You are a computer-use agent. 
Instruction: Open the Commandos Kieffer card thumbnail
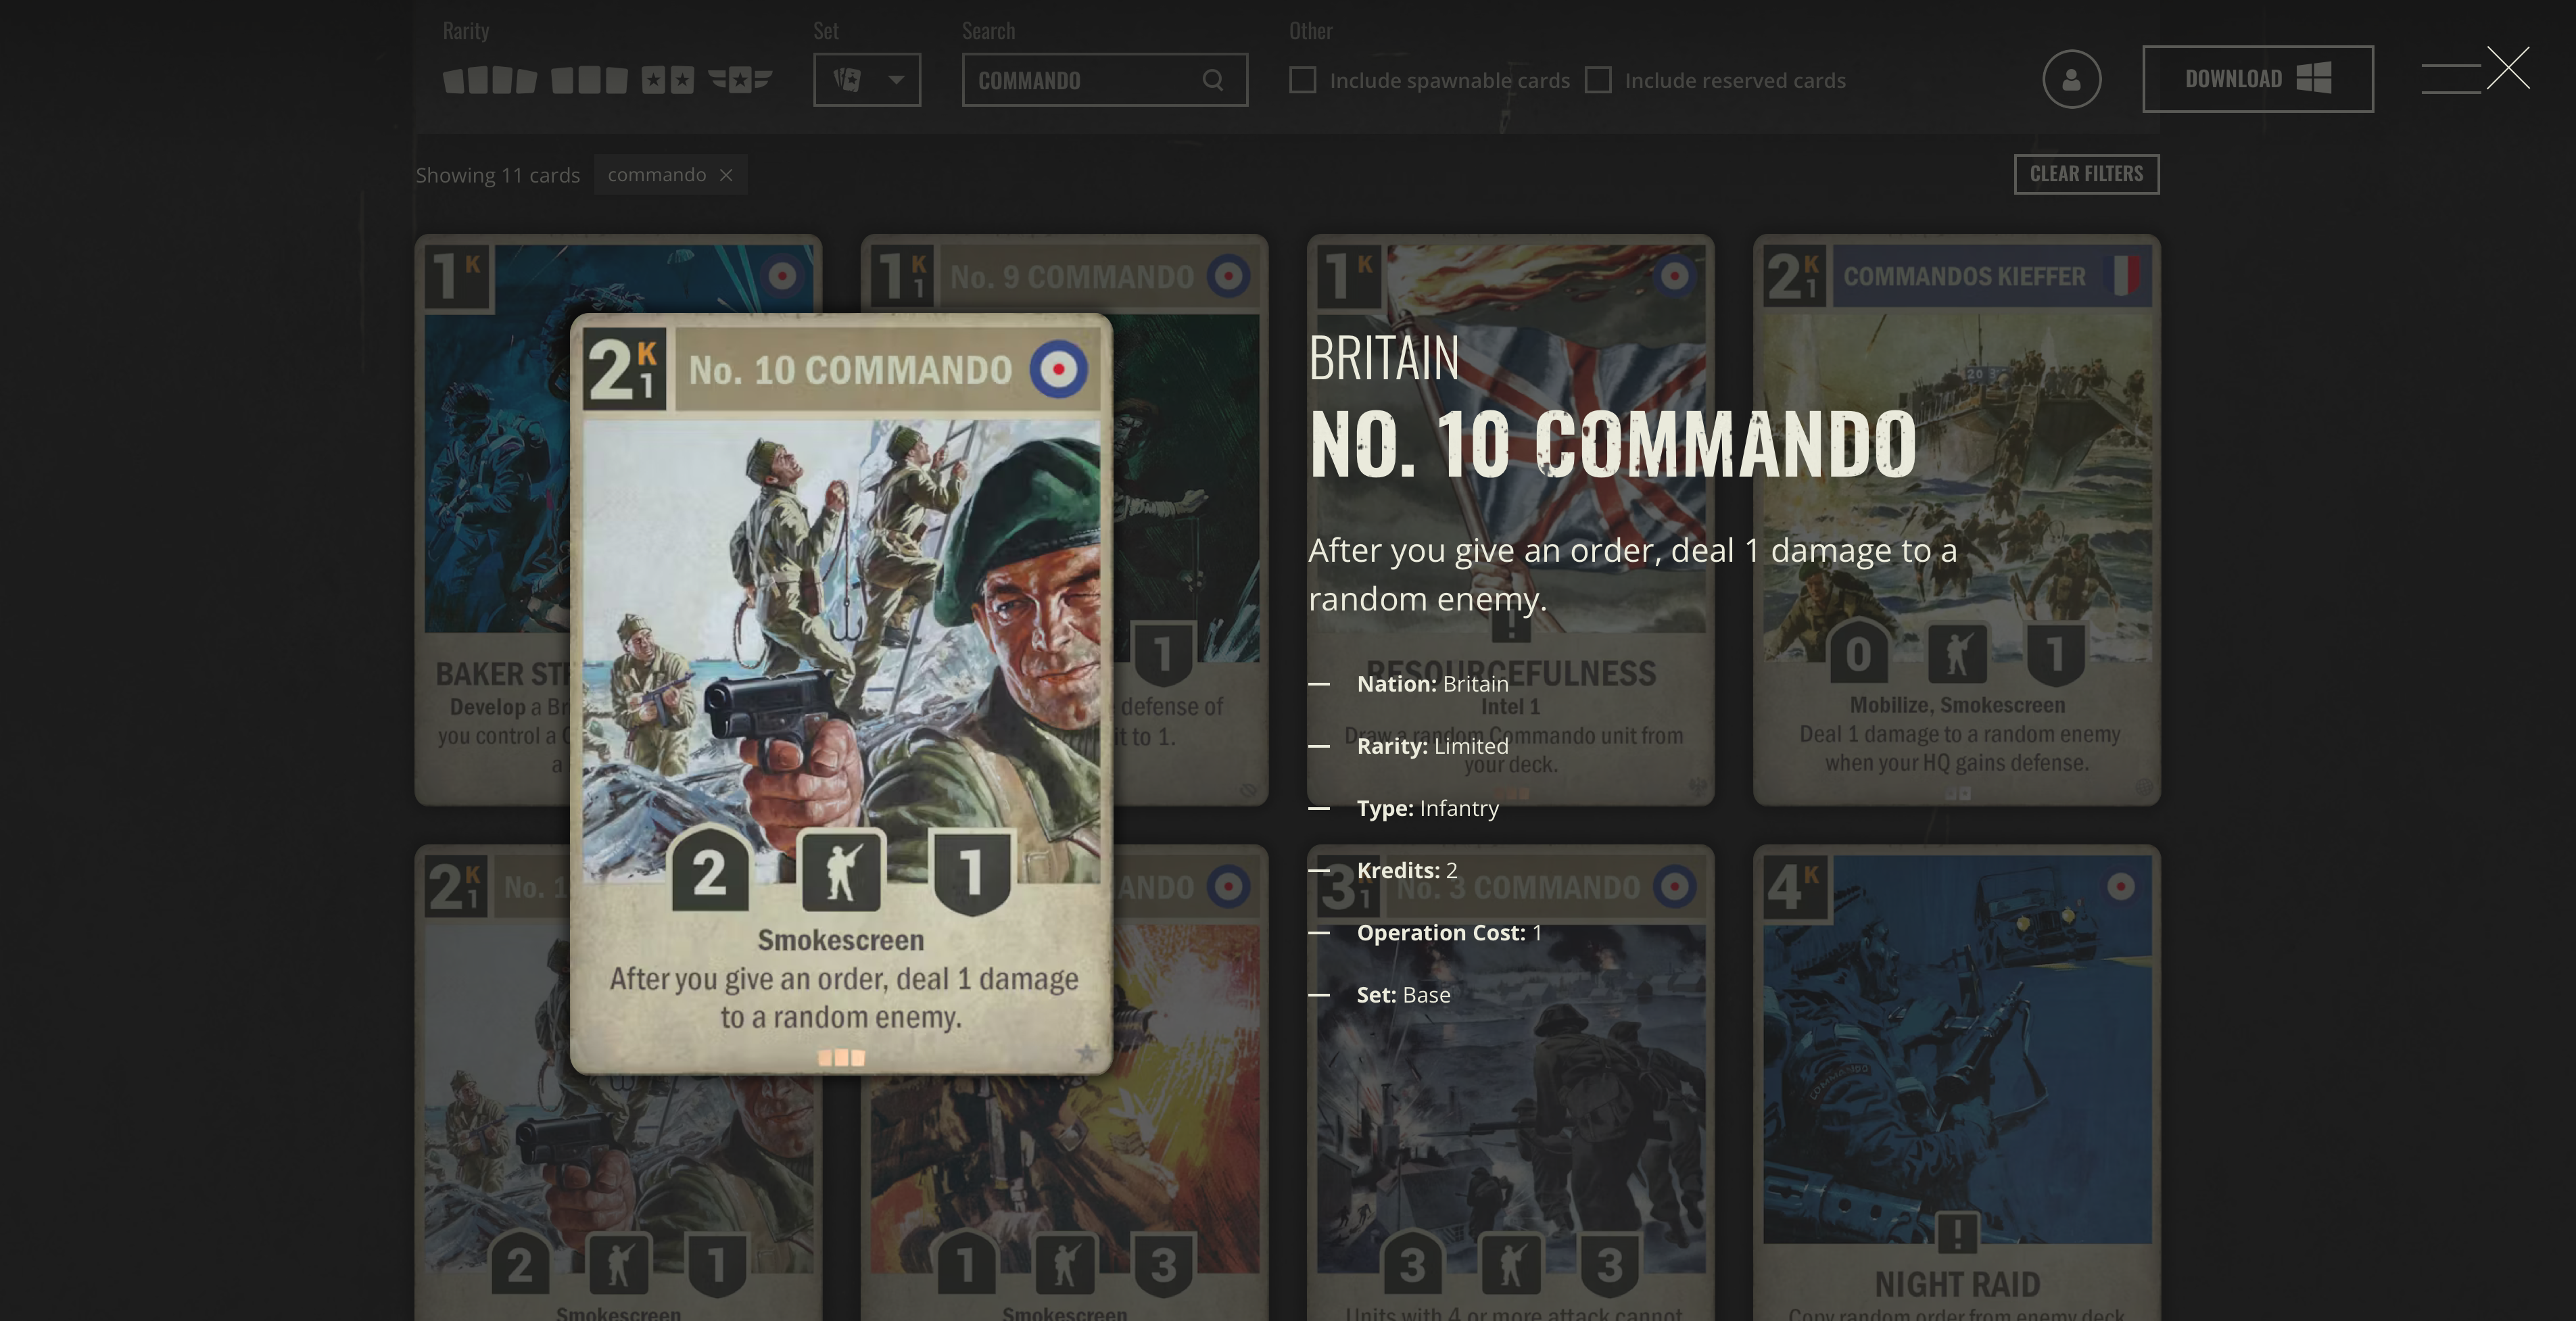tap(1957, 520)
